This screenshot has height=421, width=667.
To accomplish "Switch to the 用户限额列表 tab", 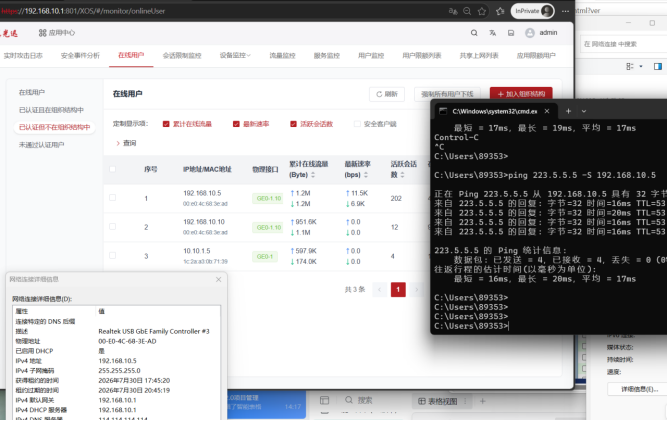I will point(422,55).
